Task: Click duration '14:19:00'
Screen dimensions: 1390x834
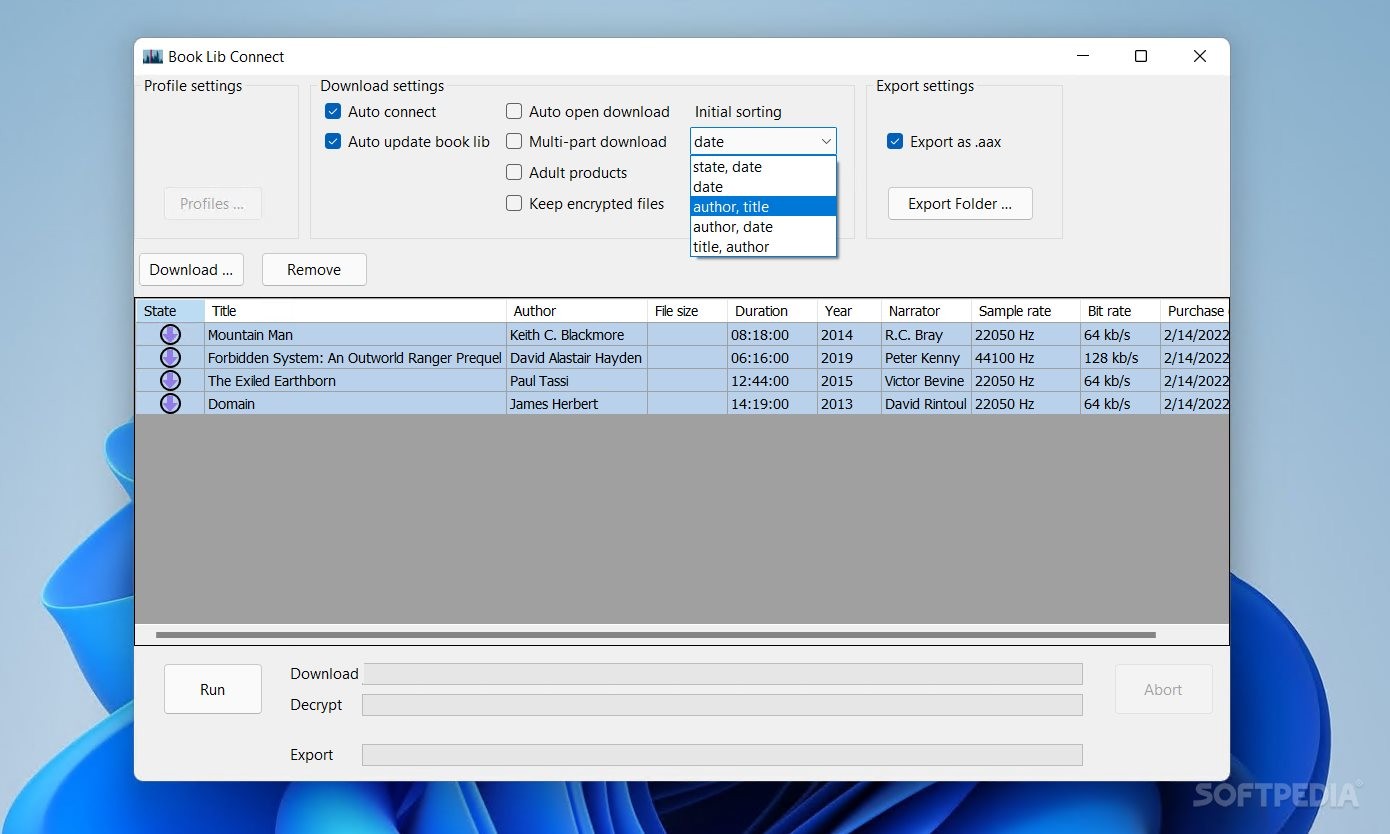Action: coord(772,404)
